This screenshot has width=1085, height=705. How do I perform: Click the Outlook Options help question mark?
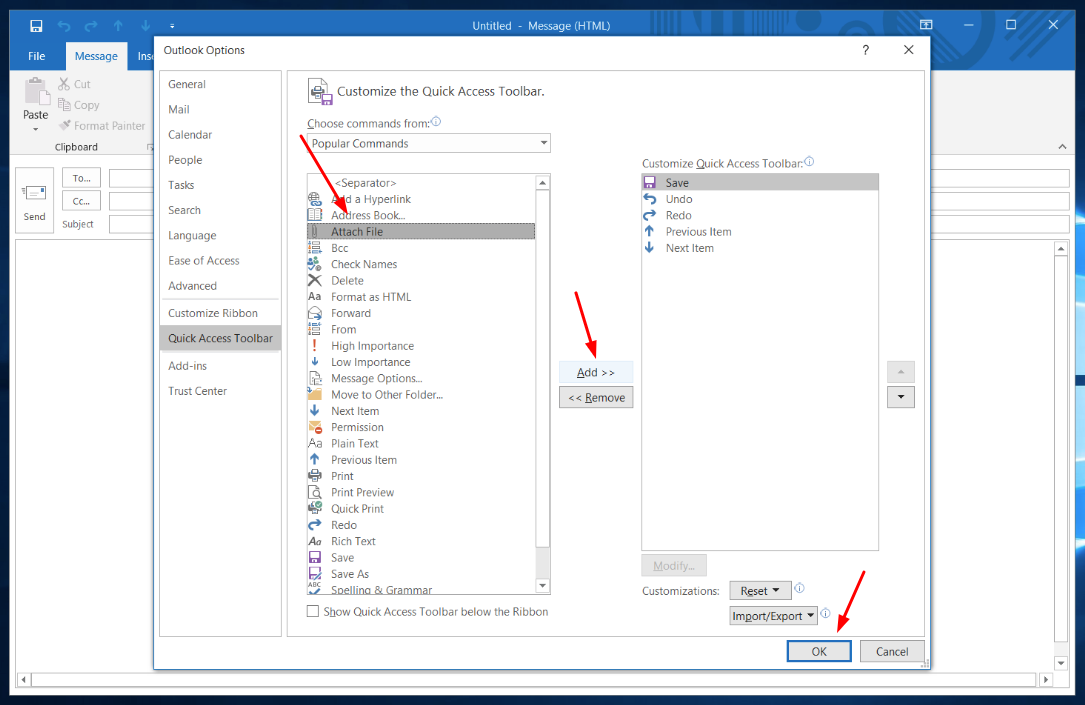(x=866, y=50)
